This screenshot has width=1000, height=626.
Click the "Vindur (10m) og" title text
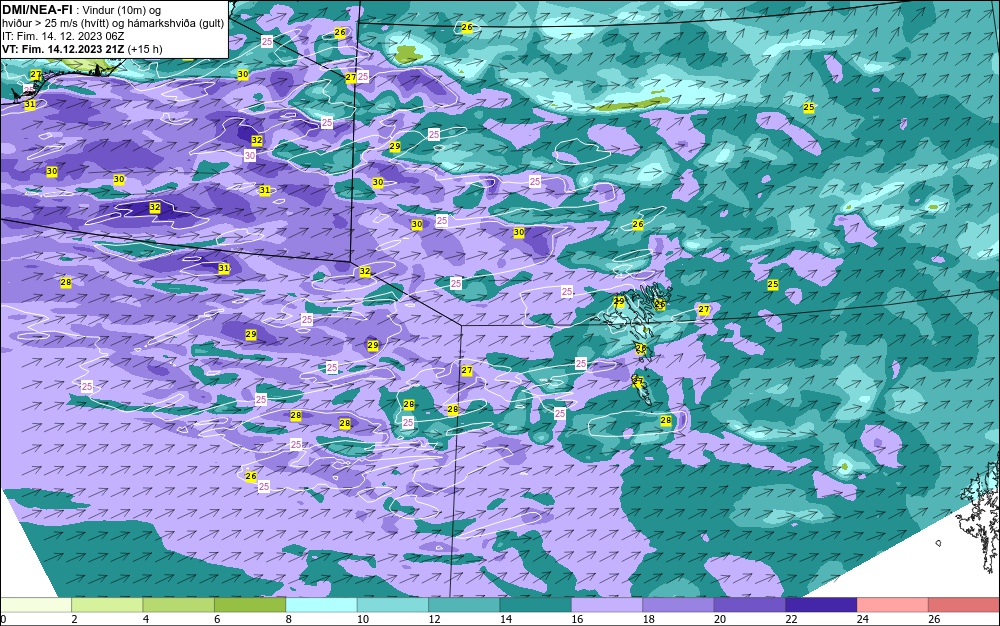click(122, 10)
